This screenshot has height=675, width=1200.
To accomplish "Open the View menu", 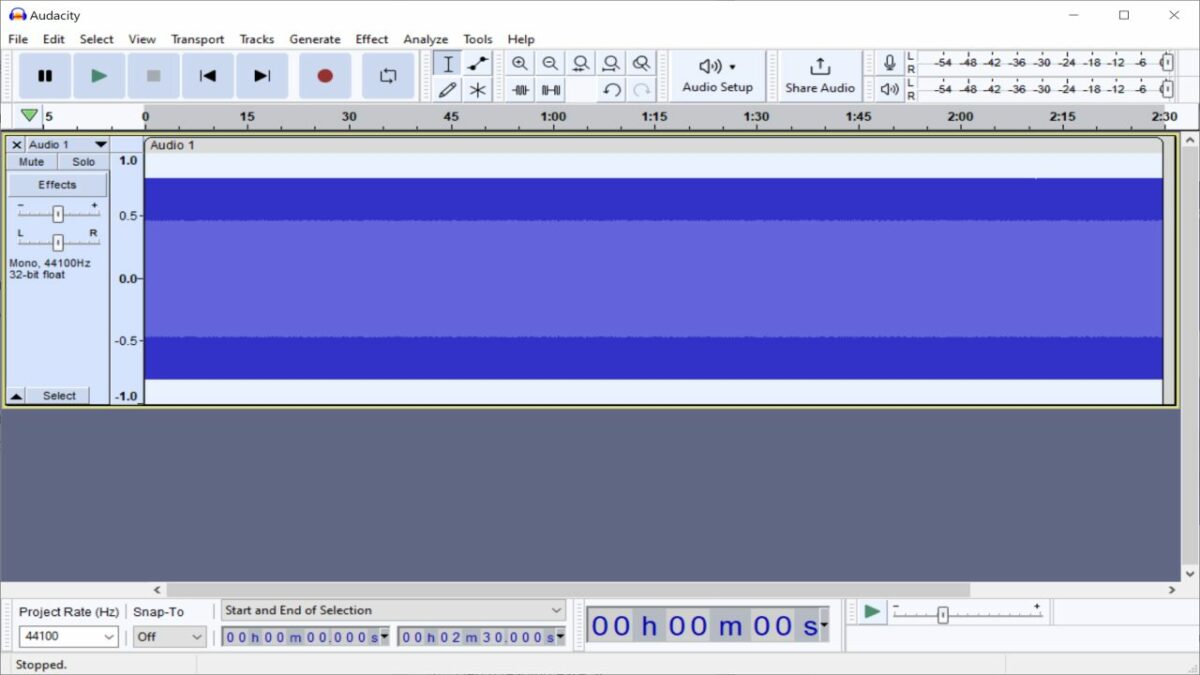I will pyautogui.click(x=142, y=39).
